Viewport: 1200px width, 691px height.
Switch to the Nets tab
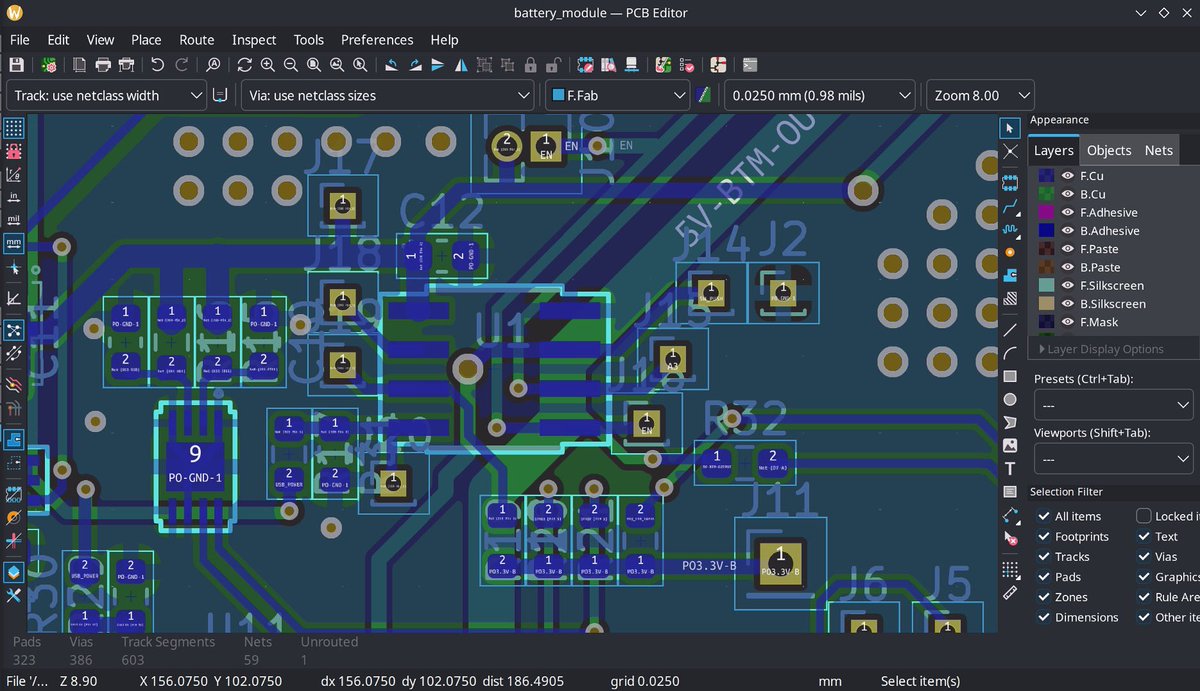pyautogui.click(x=1158, y=150)
